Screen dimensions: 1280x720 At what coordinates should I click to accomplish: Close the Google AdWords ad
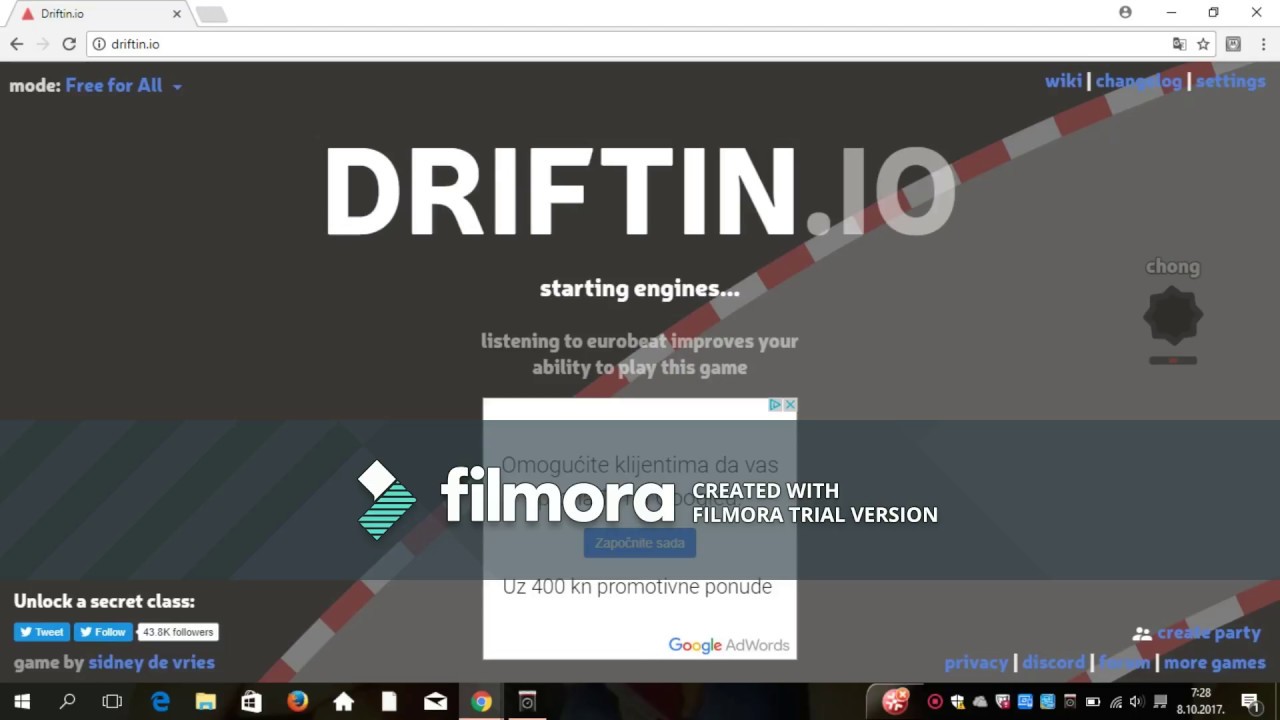coord(790,405)
